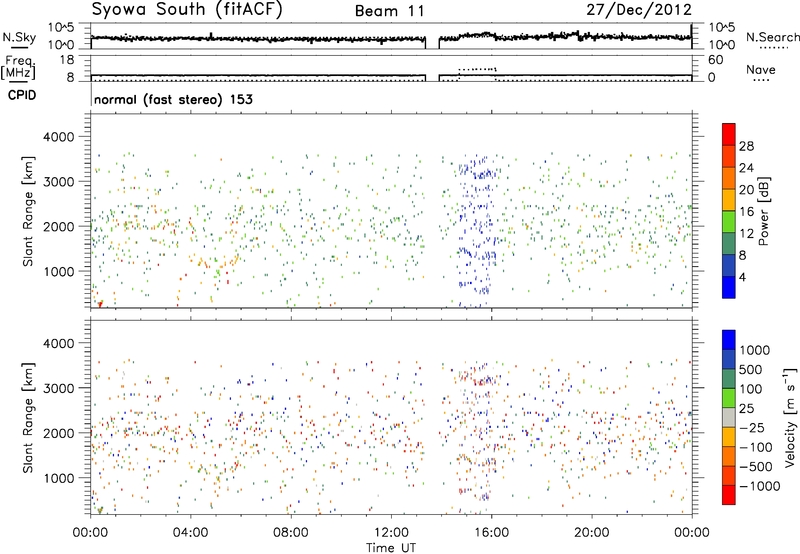
Task: Click the '20:00' time tick label
Action: click(592, 533)
